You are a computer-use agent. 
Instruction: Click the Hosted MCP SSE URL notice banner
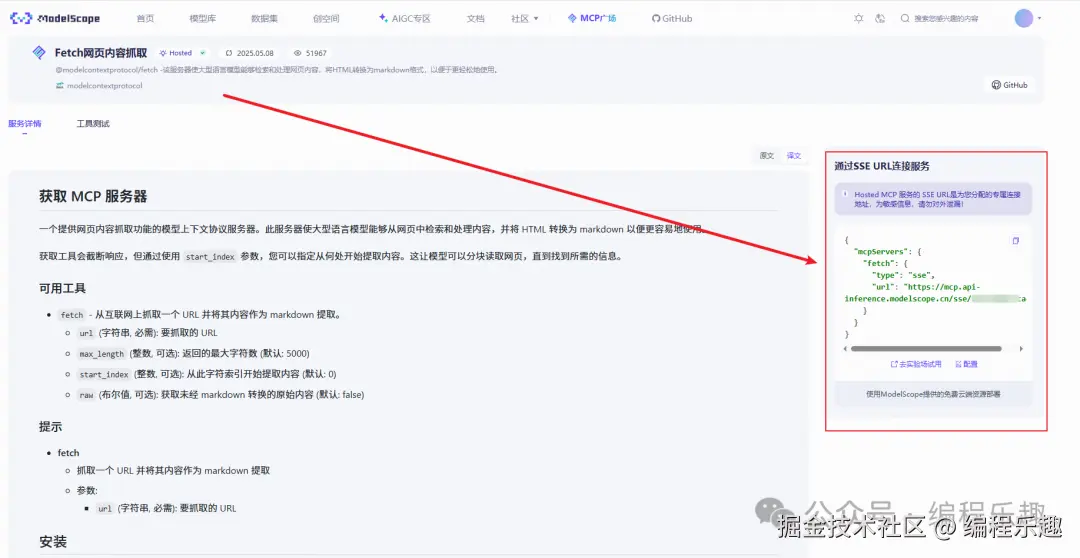pos(933,199)
